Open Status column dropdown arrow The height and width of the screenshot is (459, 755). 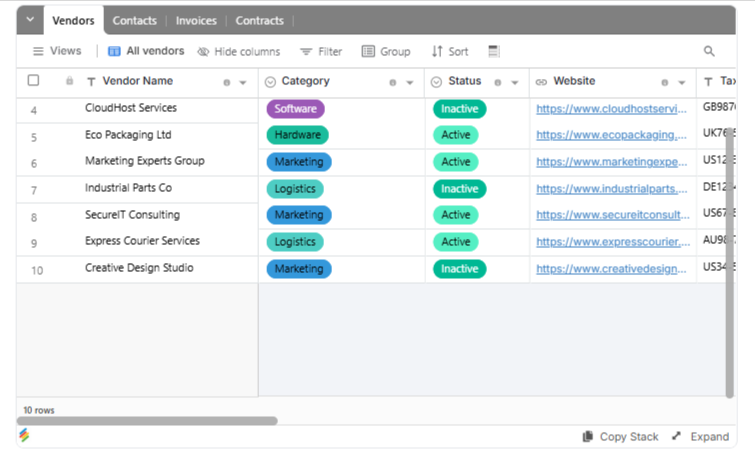(x=514, y=83)
